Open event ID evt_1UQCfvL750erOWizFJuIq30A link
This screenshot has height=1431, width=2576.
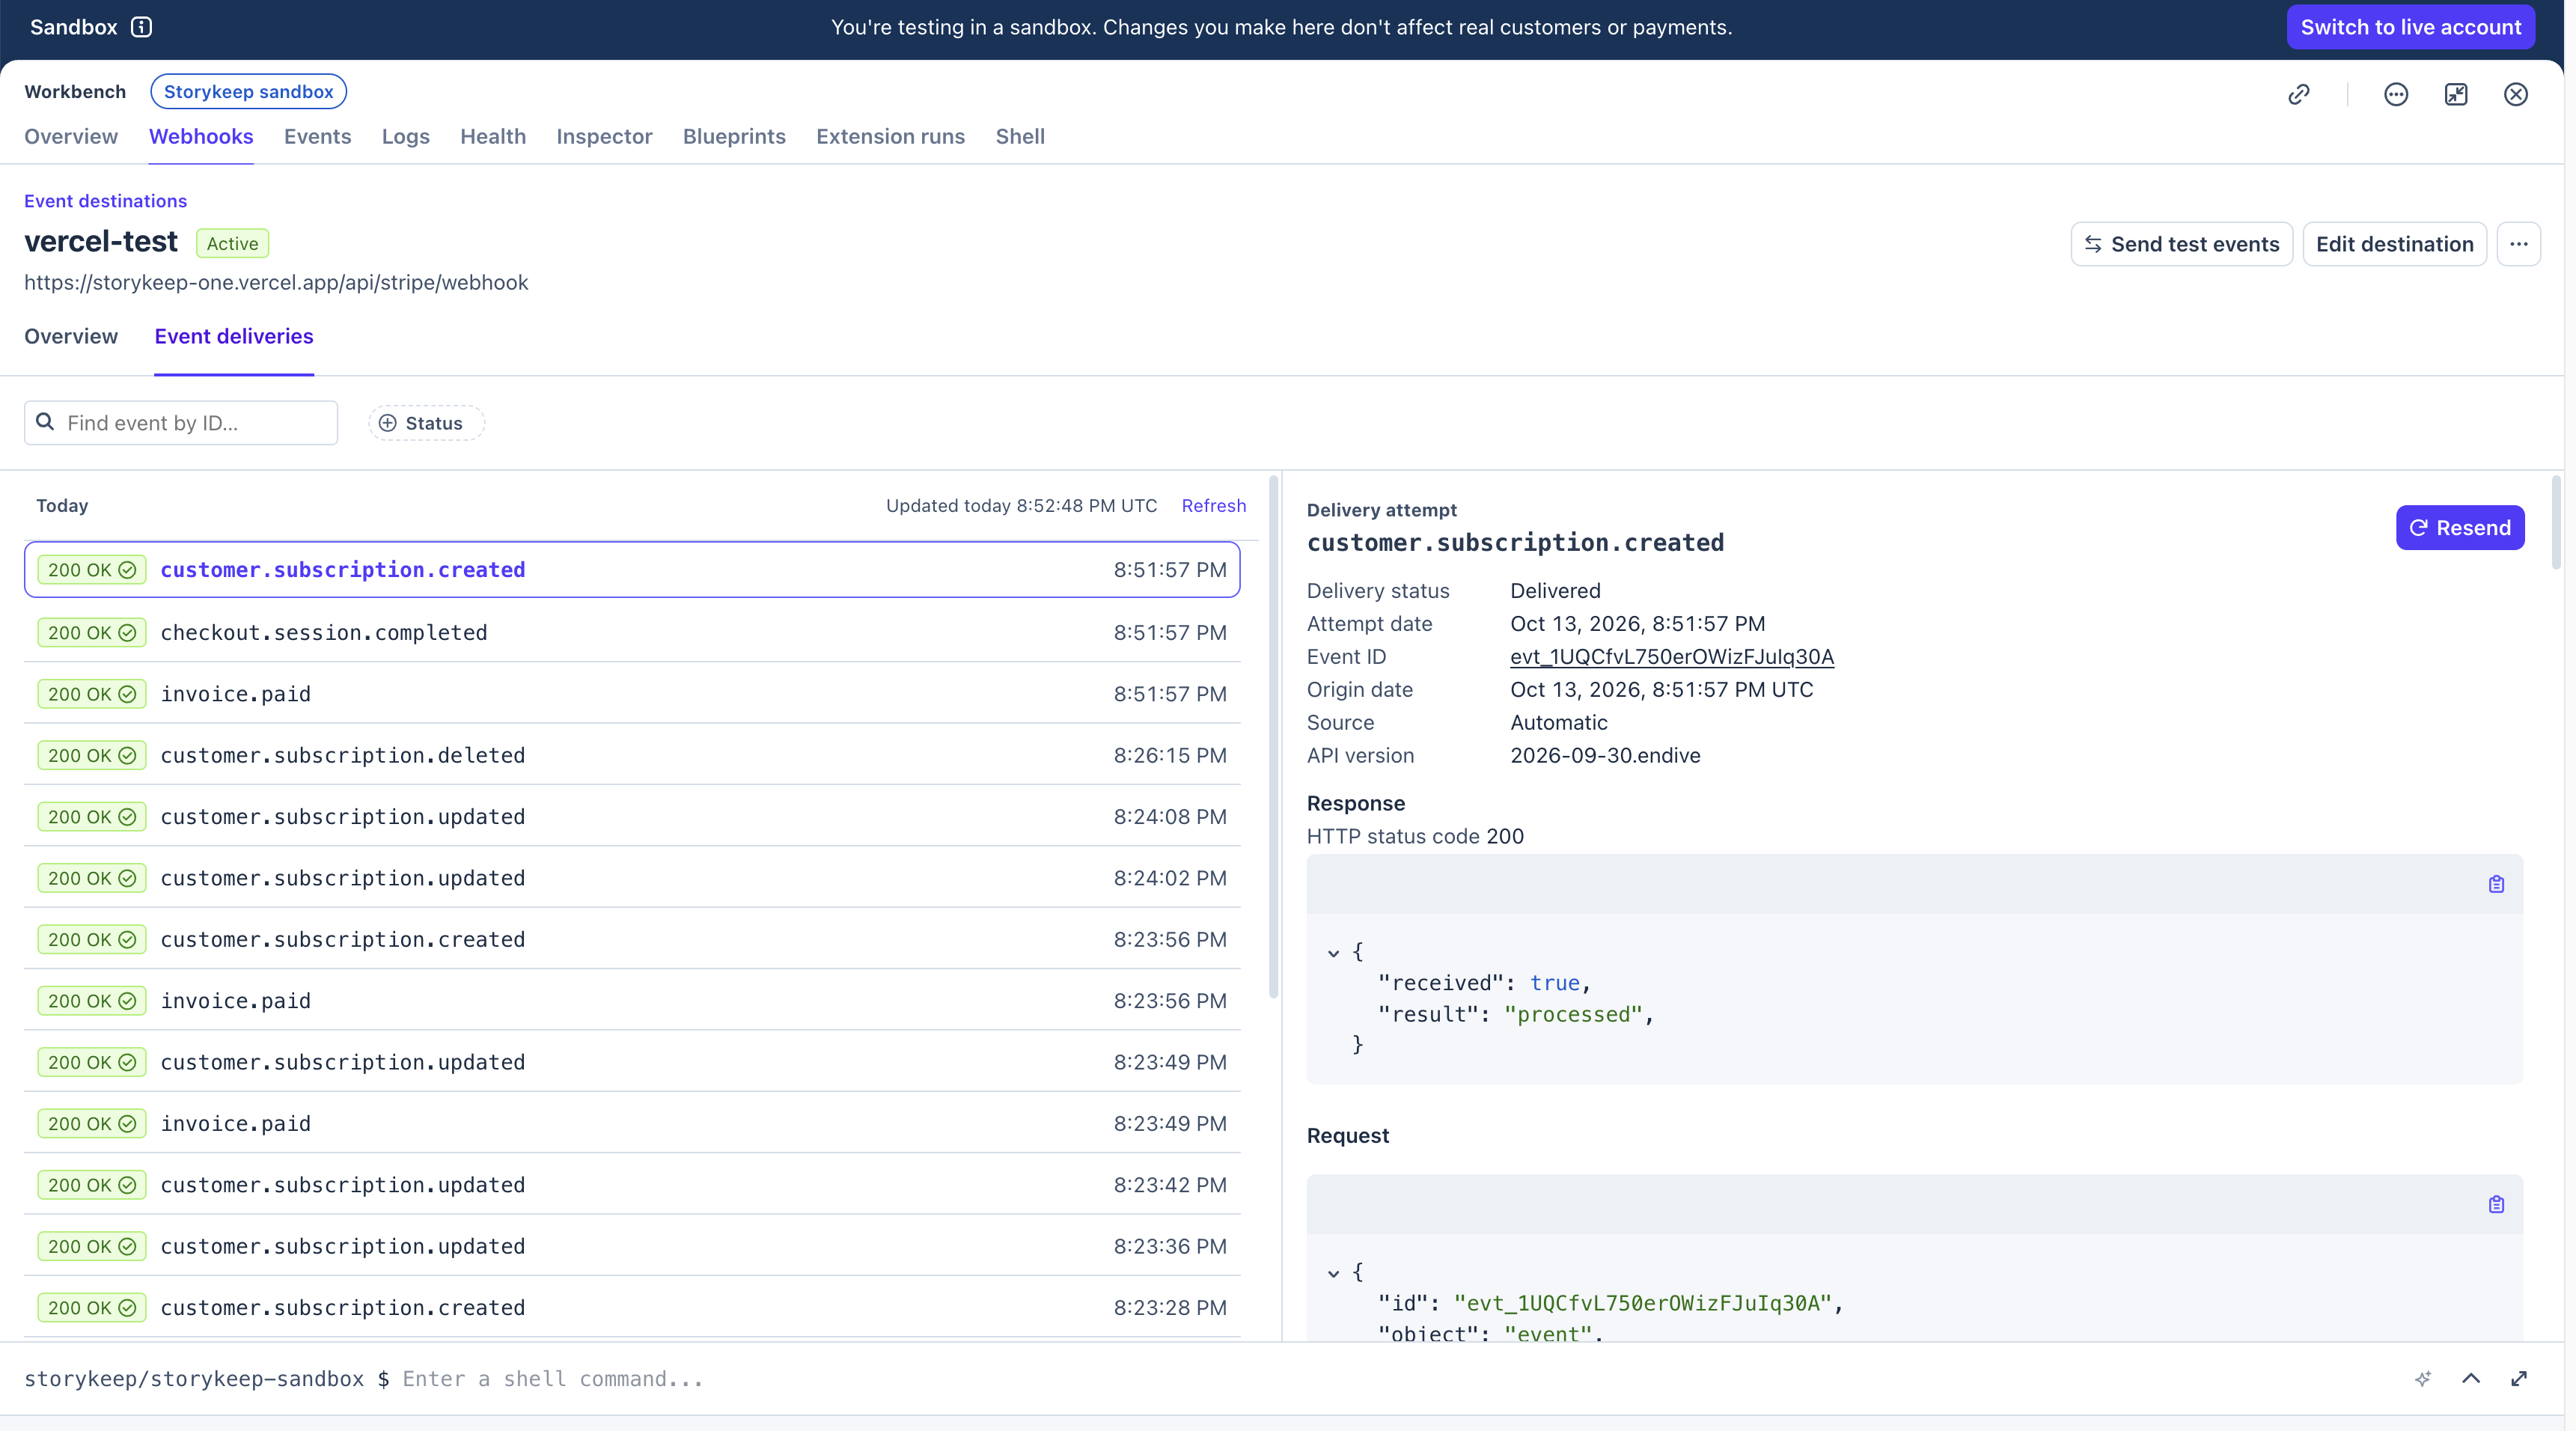(1672, 657)
